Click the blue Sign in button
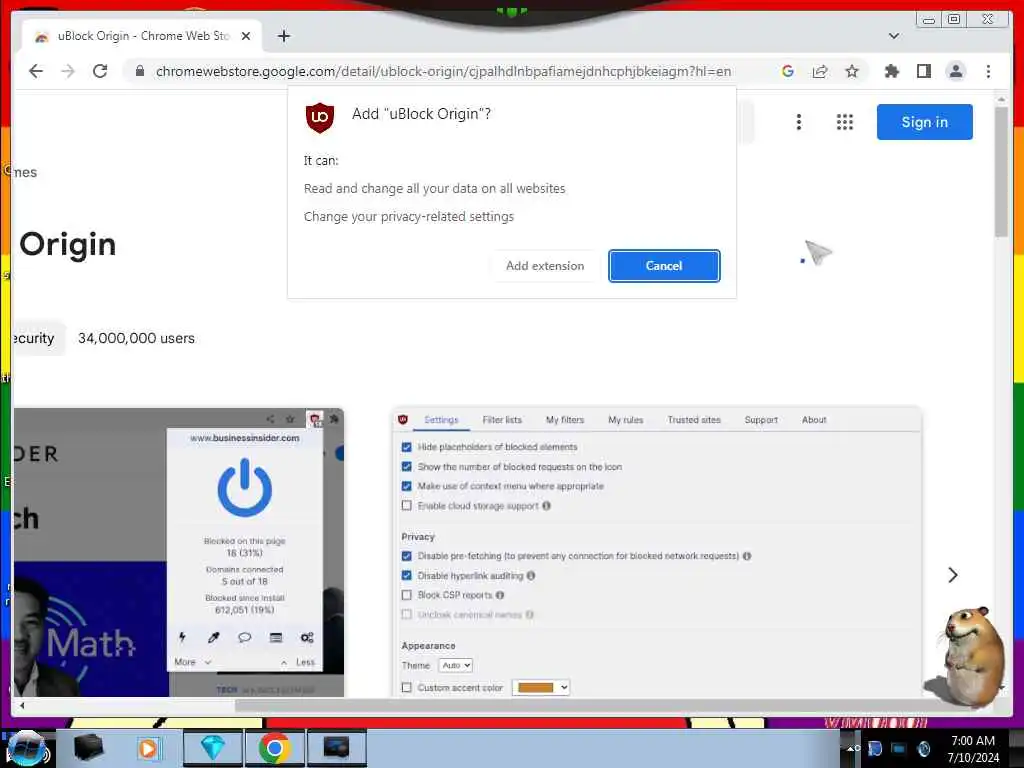1024x768 pixels. click(924, 122)
